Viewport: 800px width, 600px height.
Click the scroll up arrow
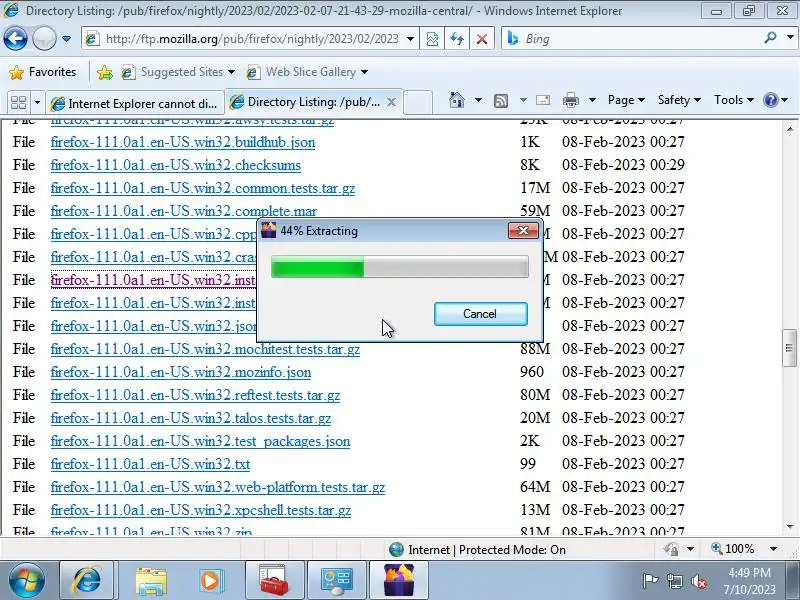click(790, 129)
